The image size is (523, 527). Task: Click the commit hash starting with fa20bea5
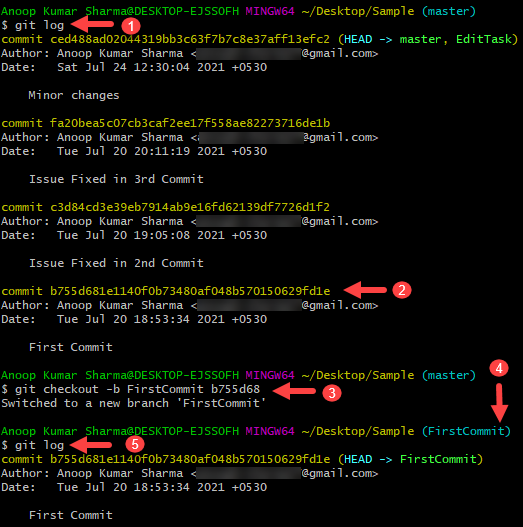[x=190, y=123]
